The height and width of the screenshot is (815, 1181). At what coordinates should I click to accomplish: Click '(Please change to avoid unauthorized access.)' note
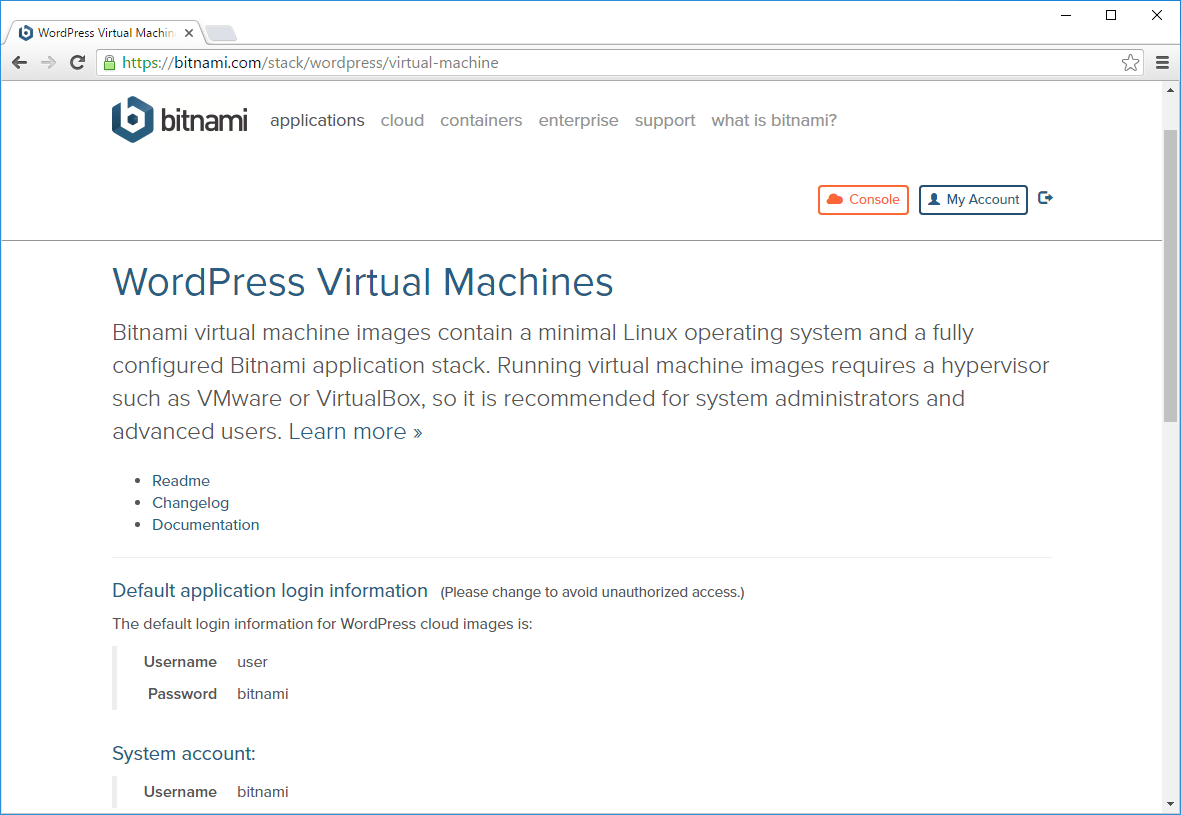[592, 592]
